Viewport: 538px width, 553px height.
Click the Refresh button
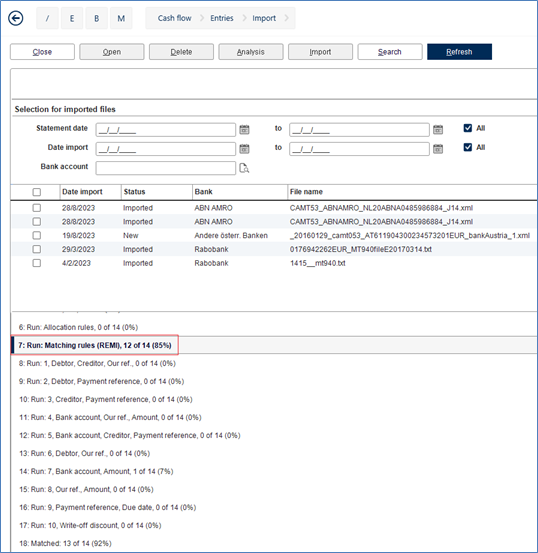[459, 52]
